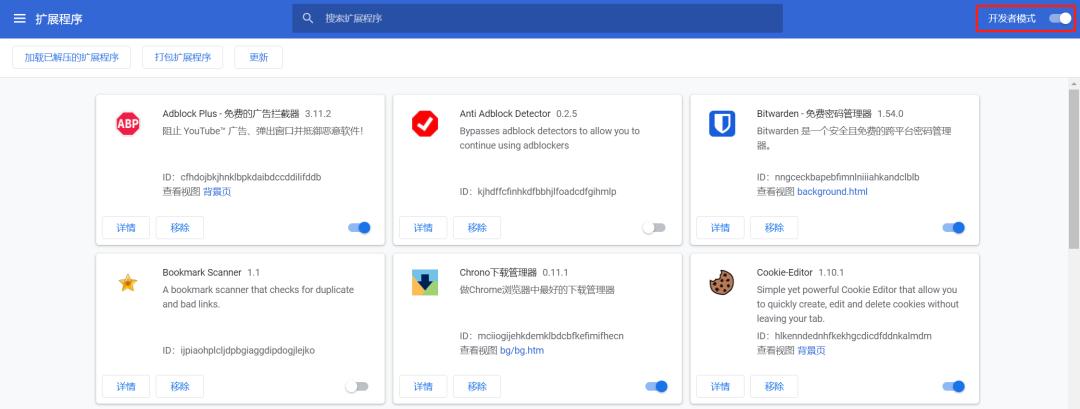
Task: Click Cookie-Editor extension ID text
Action: (x=844, y=336)
